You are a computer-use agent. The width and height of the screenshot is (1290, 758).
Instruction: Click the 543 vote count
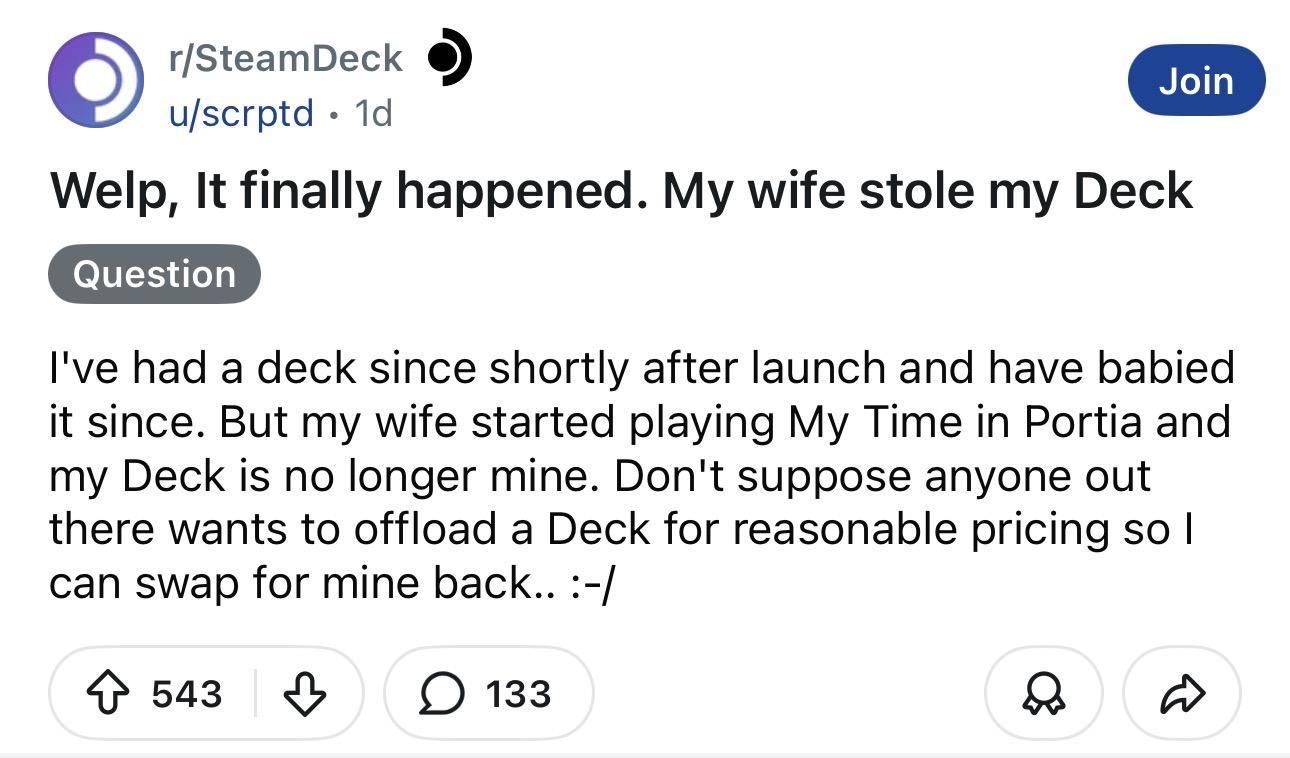(186, 693)
